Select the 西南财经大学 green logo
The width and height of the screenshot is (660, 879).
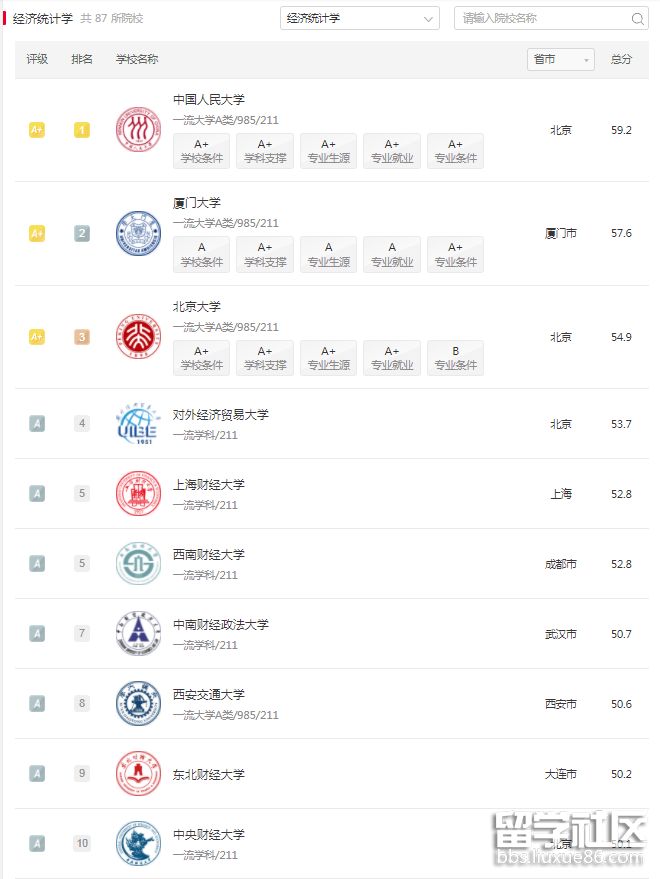click(138, 563)
